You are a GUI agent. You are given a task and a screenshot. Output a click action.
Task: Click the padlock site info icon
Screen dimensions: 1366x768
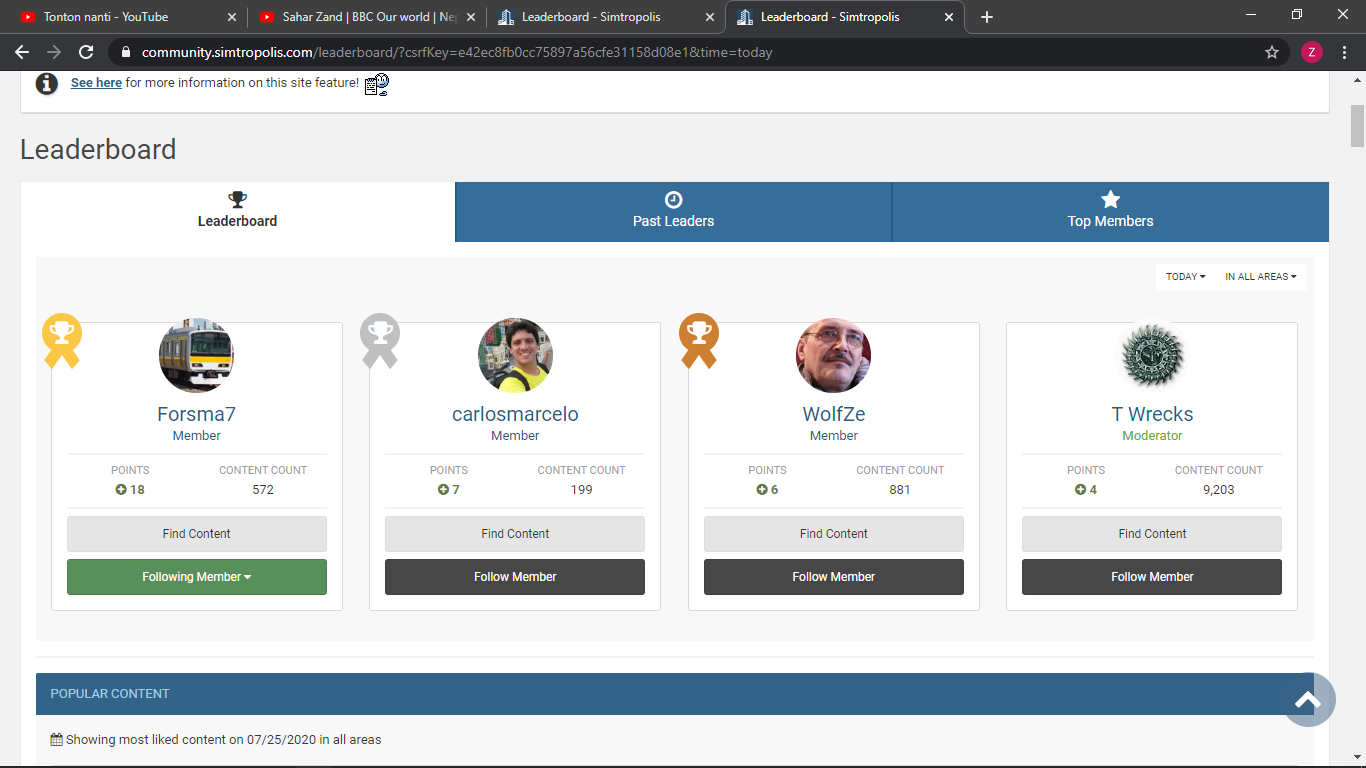tap(126, 52)
